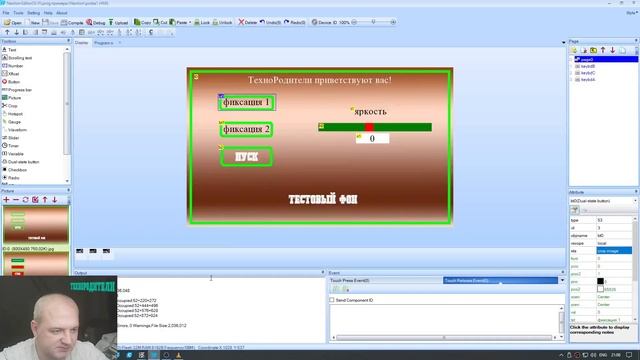The image size is (640, 360).
Task: Add a picture with the plus icon
Action: click(6, 200)
